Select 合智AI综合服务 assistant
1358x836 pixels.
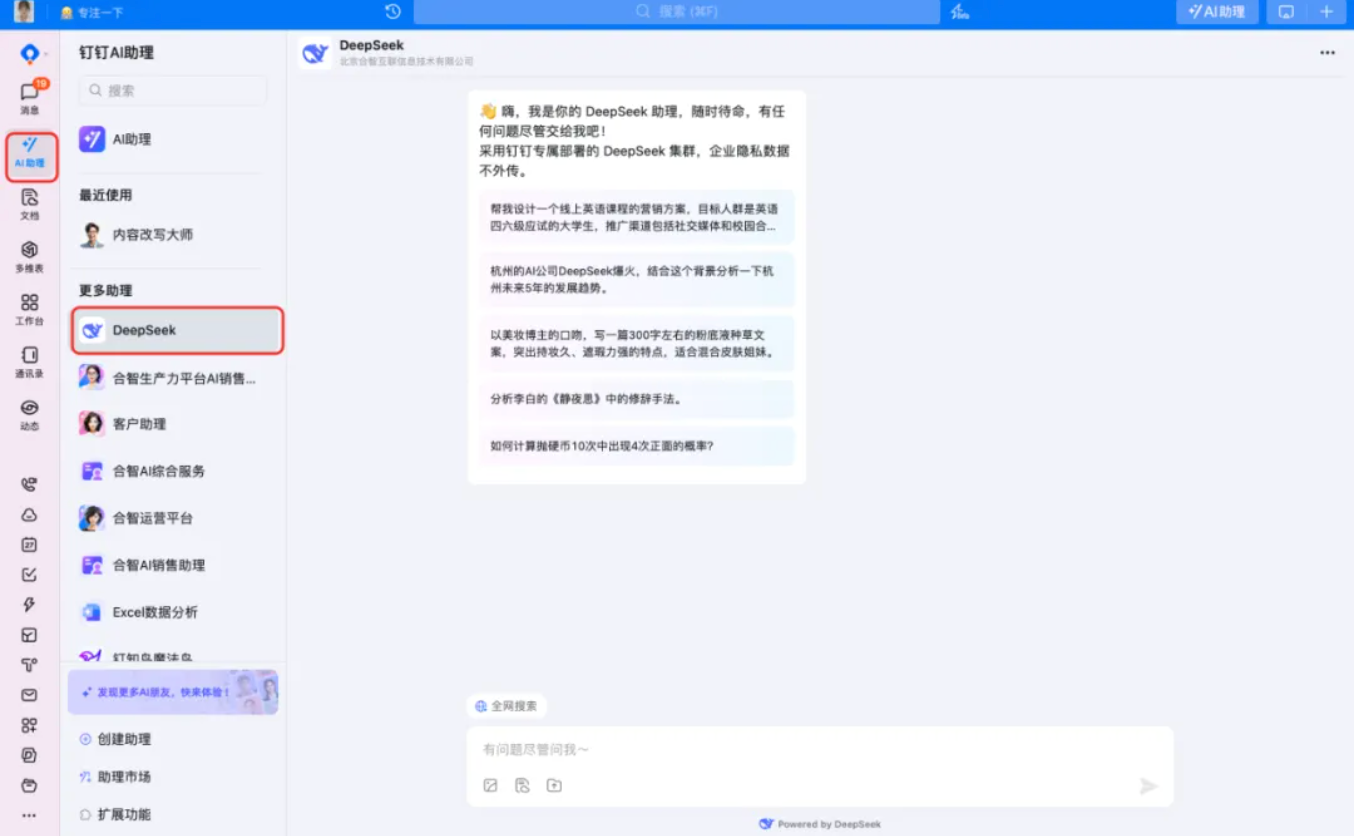coord(173,471)
